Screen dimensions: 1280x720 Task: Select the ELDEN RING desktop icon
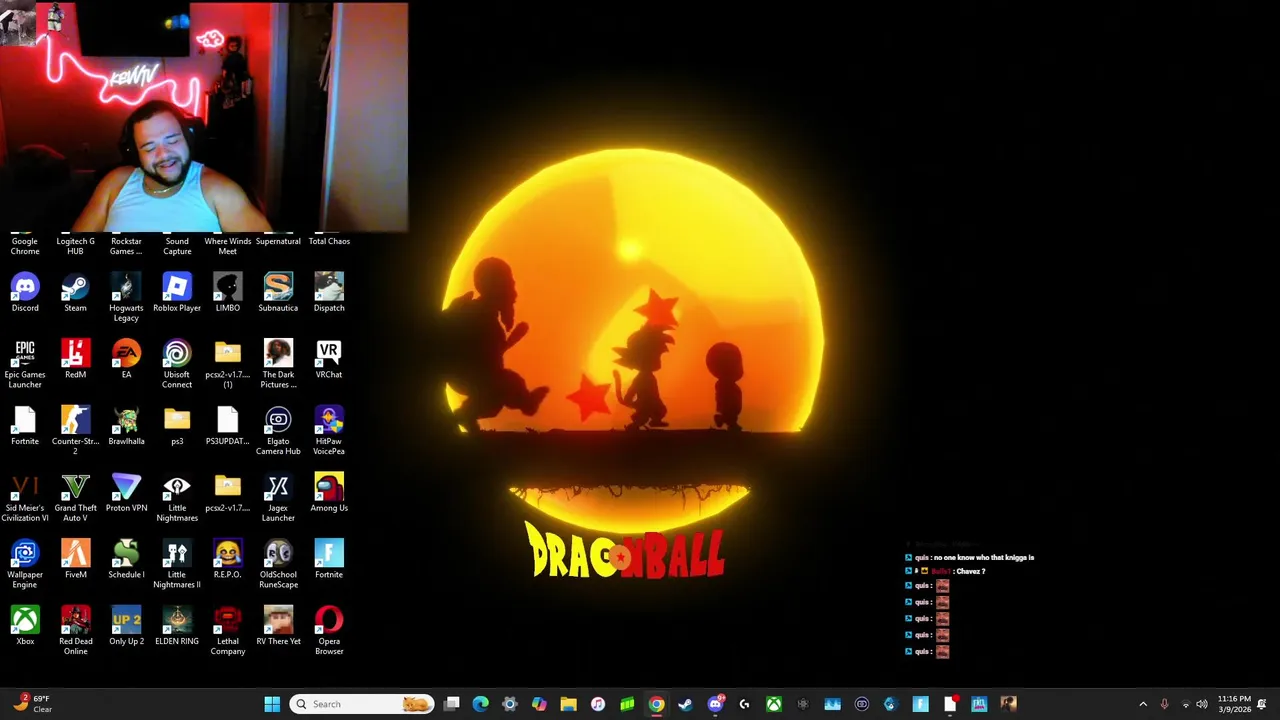coord(177,627)
